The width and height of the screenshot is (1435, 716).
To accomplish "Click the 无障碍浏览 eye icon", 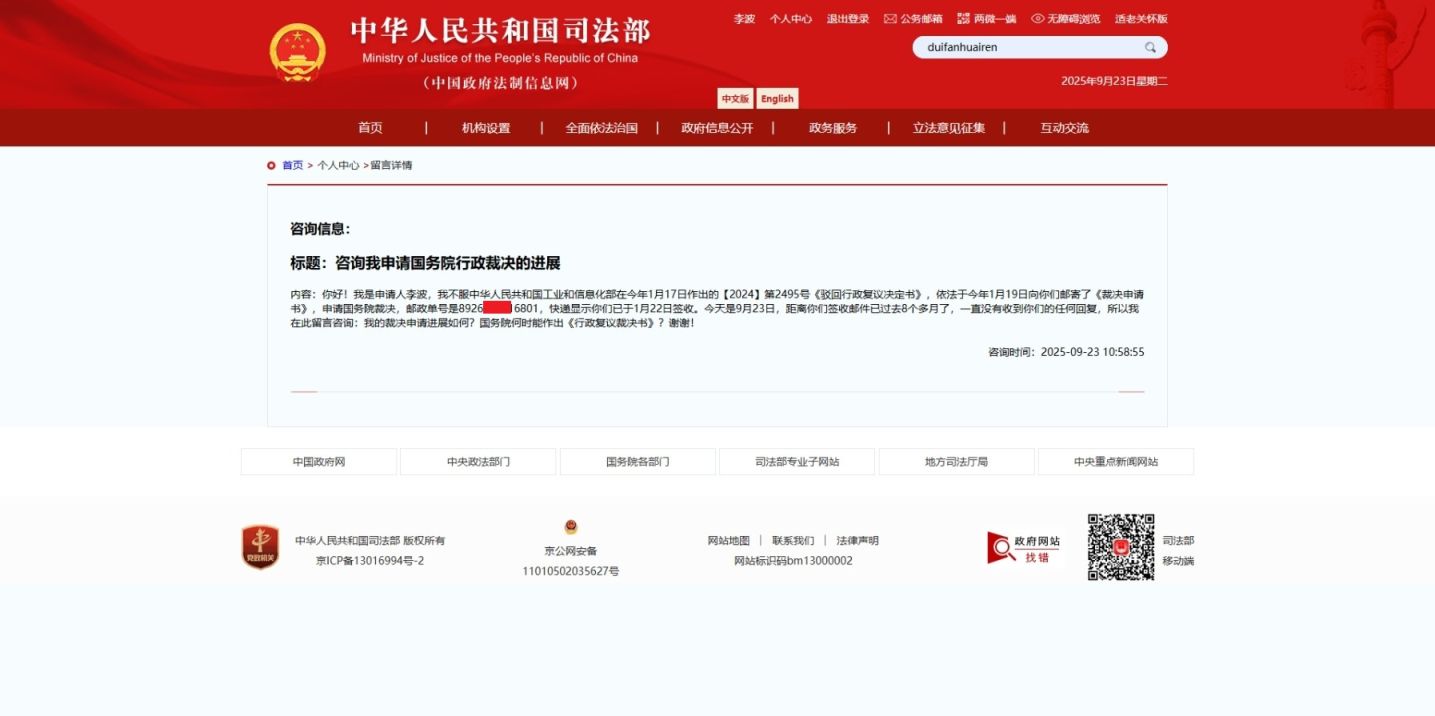I will click(1037, 19).
